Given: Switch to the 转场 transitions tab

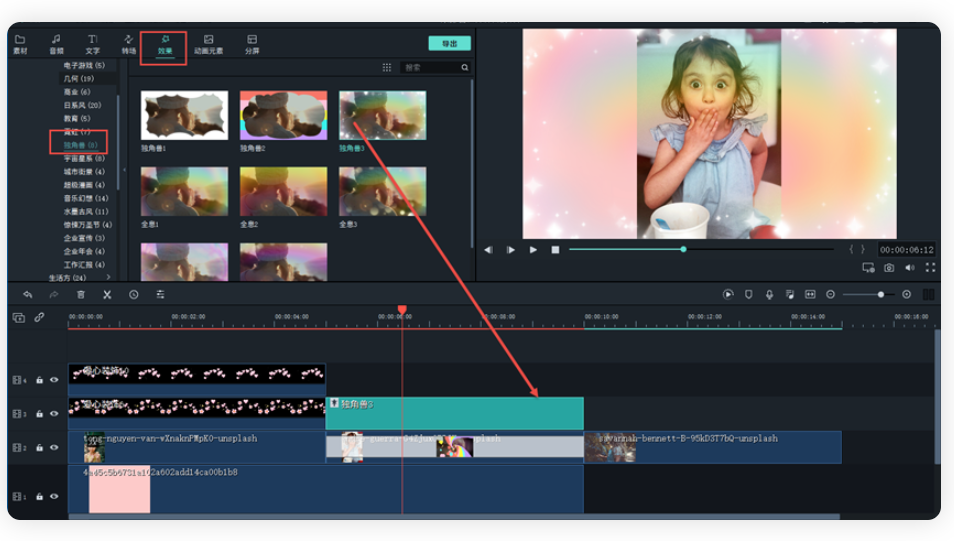Looking at the screenshot, I should click(x=129, y=44).
